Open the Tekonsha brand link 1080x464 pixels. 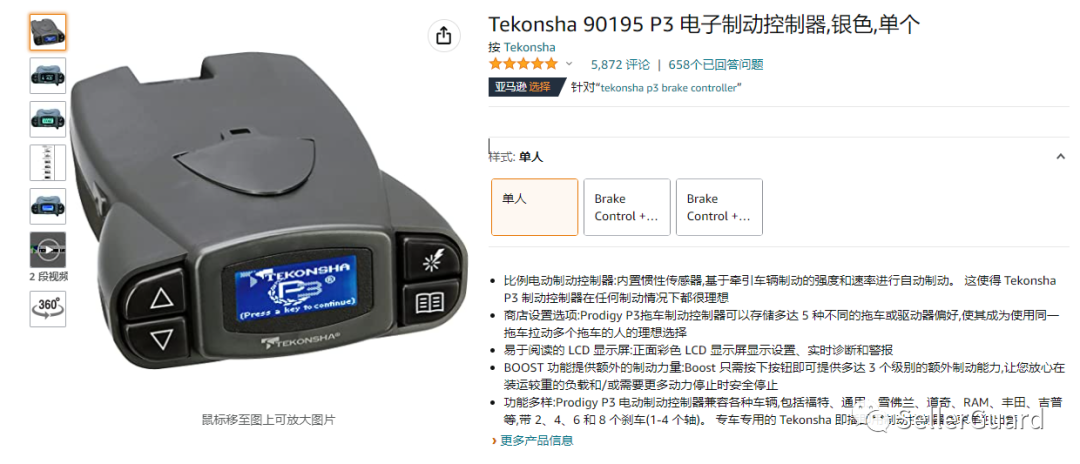coord(530,48)
